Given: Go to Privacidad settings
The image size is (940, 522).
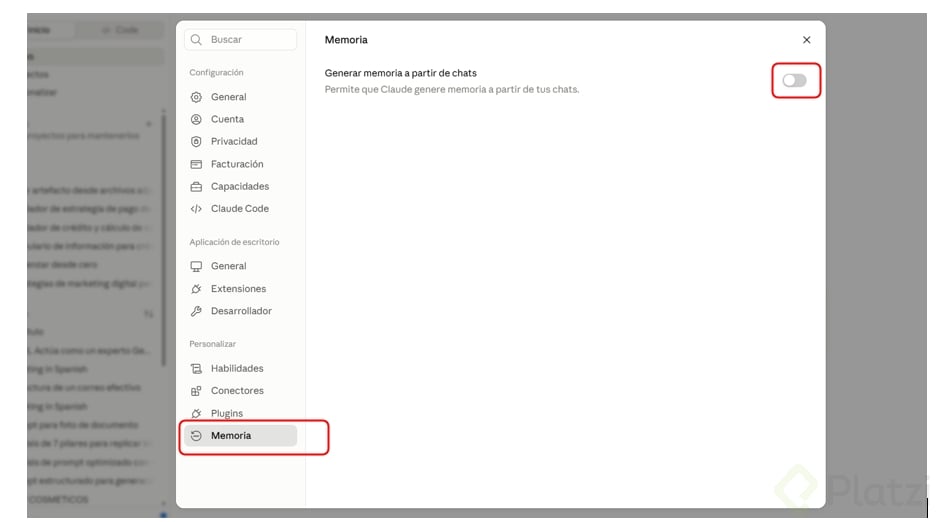Looking at the screenshot, I should coord(240,141).
